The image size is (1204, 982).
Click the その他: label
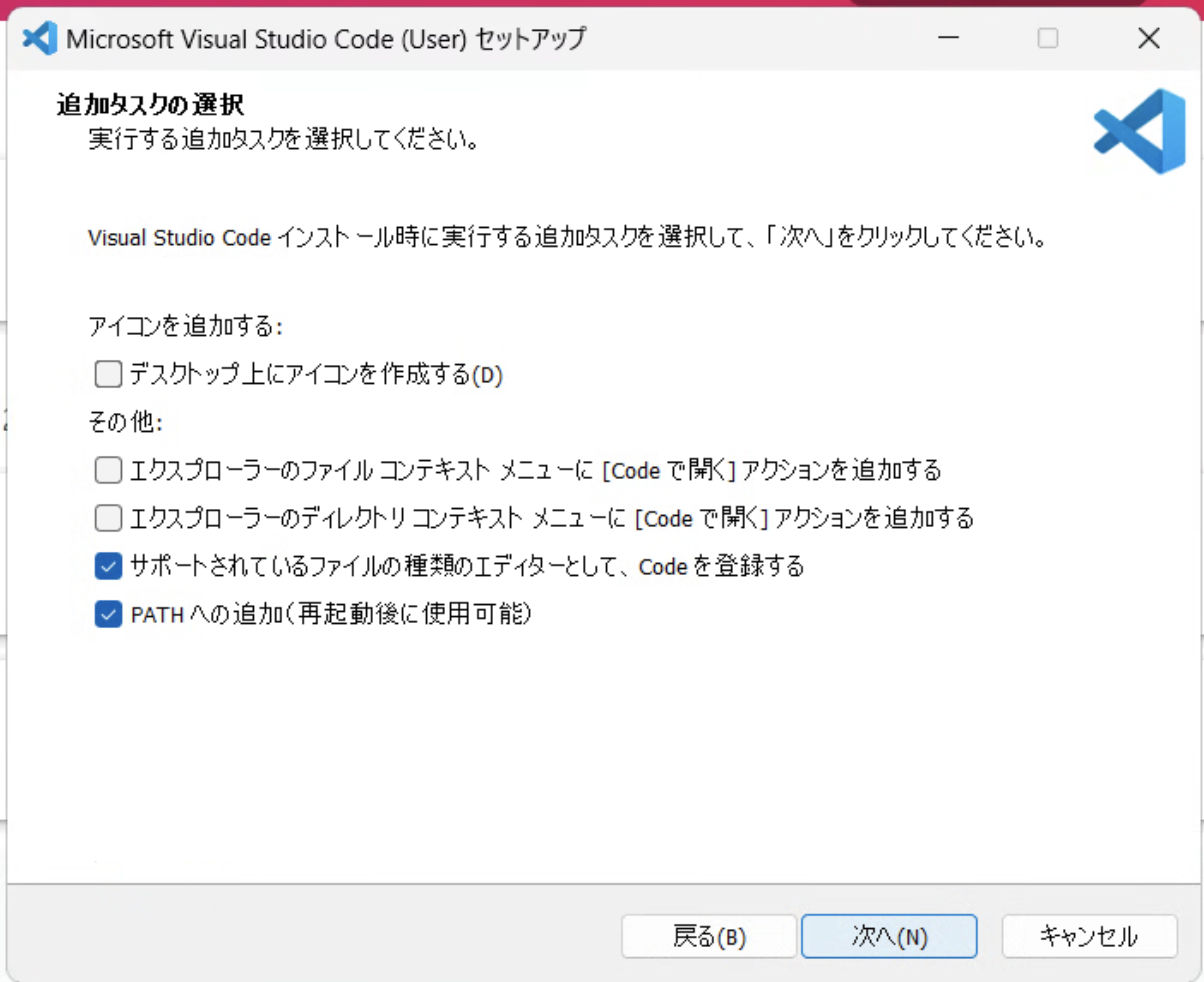coord(125,422)
